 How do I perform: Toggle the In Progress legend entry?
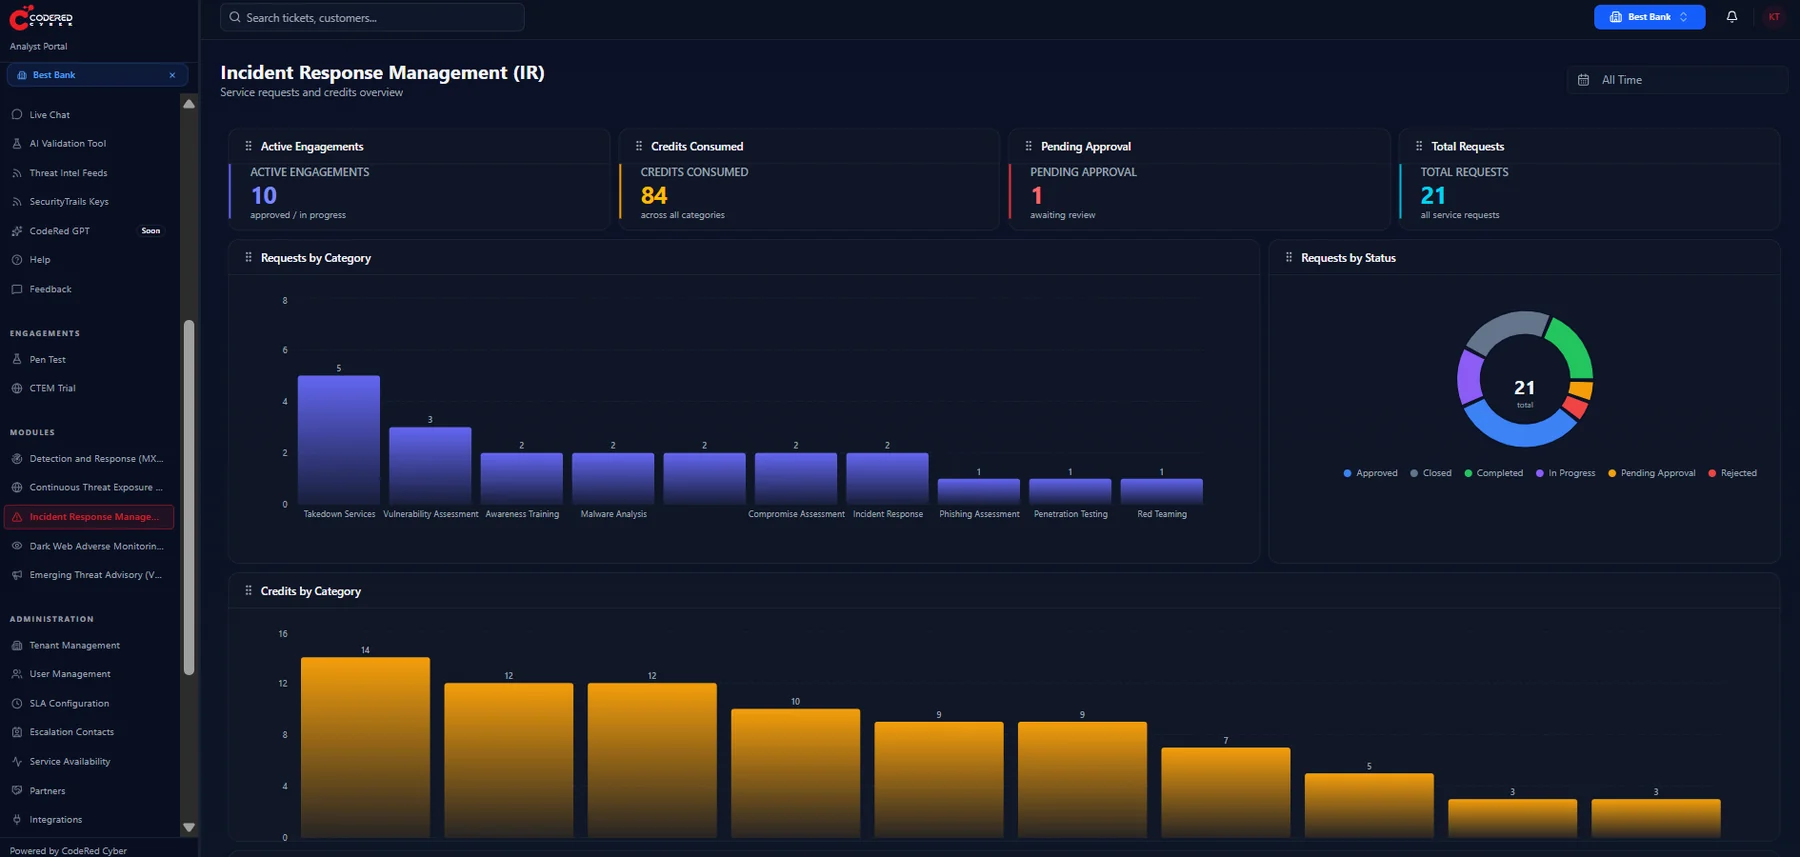pyautogui.click(x=1565, y=473)
